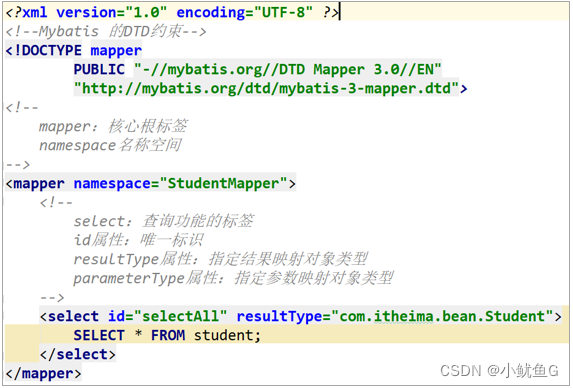Click the closing </select> tag

coord(77,354)
